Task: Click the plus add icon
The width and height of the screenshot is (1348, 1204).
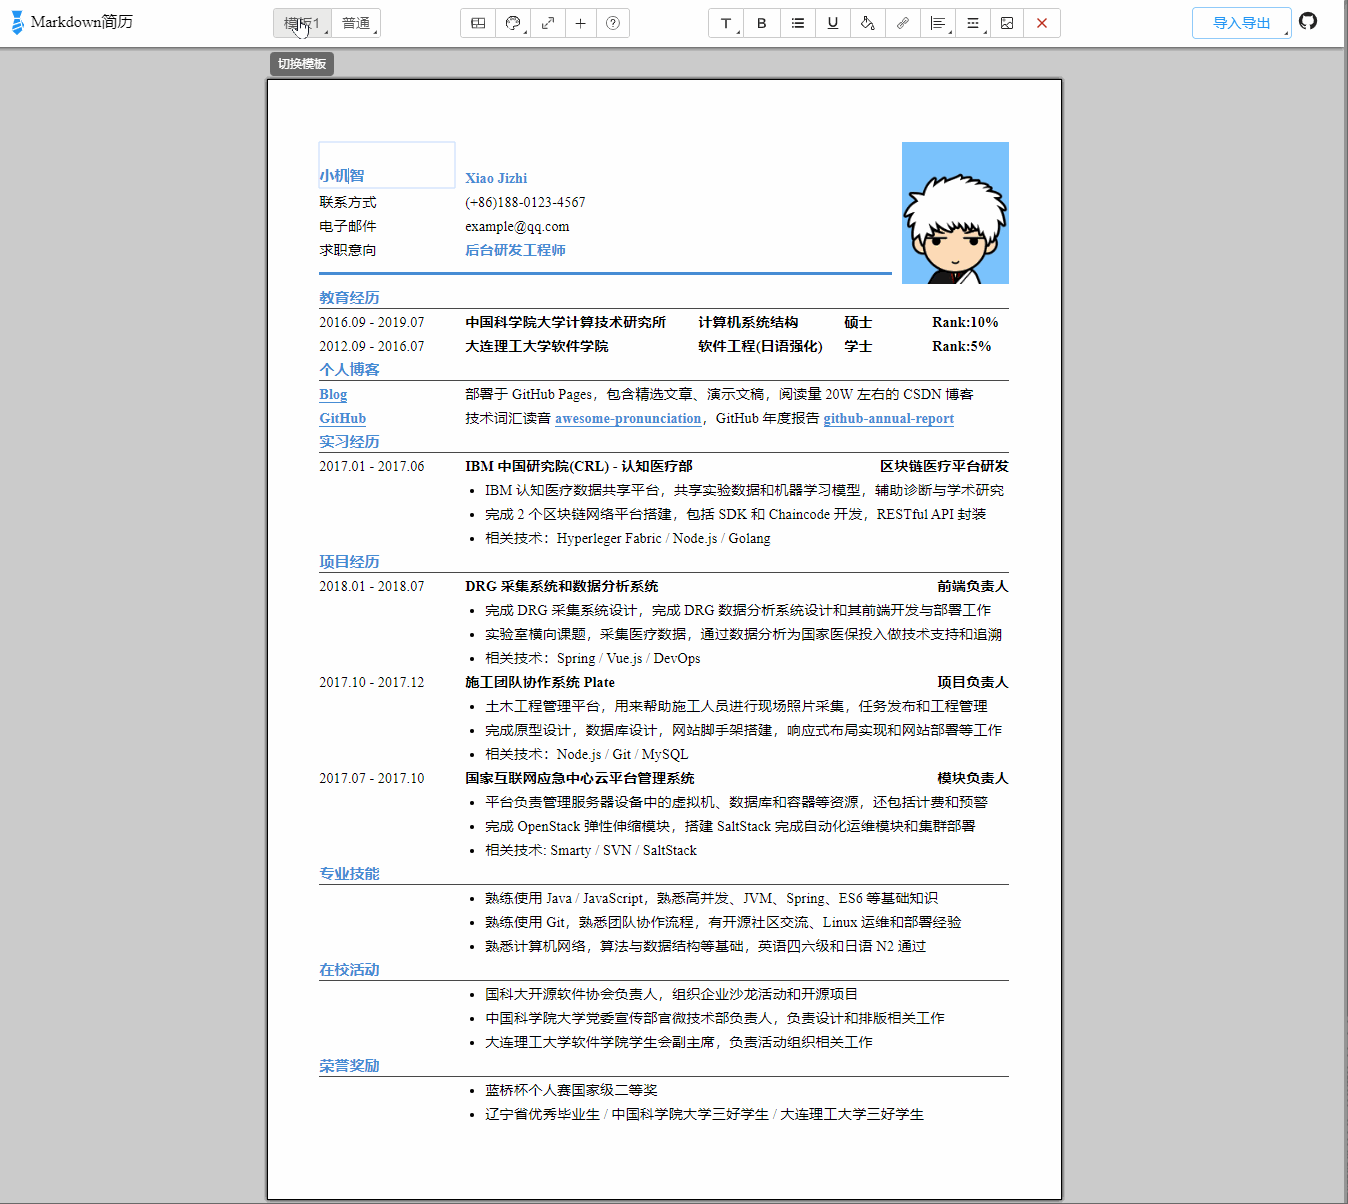Action: point(580,23)
